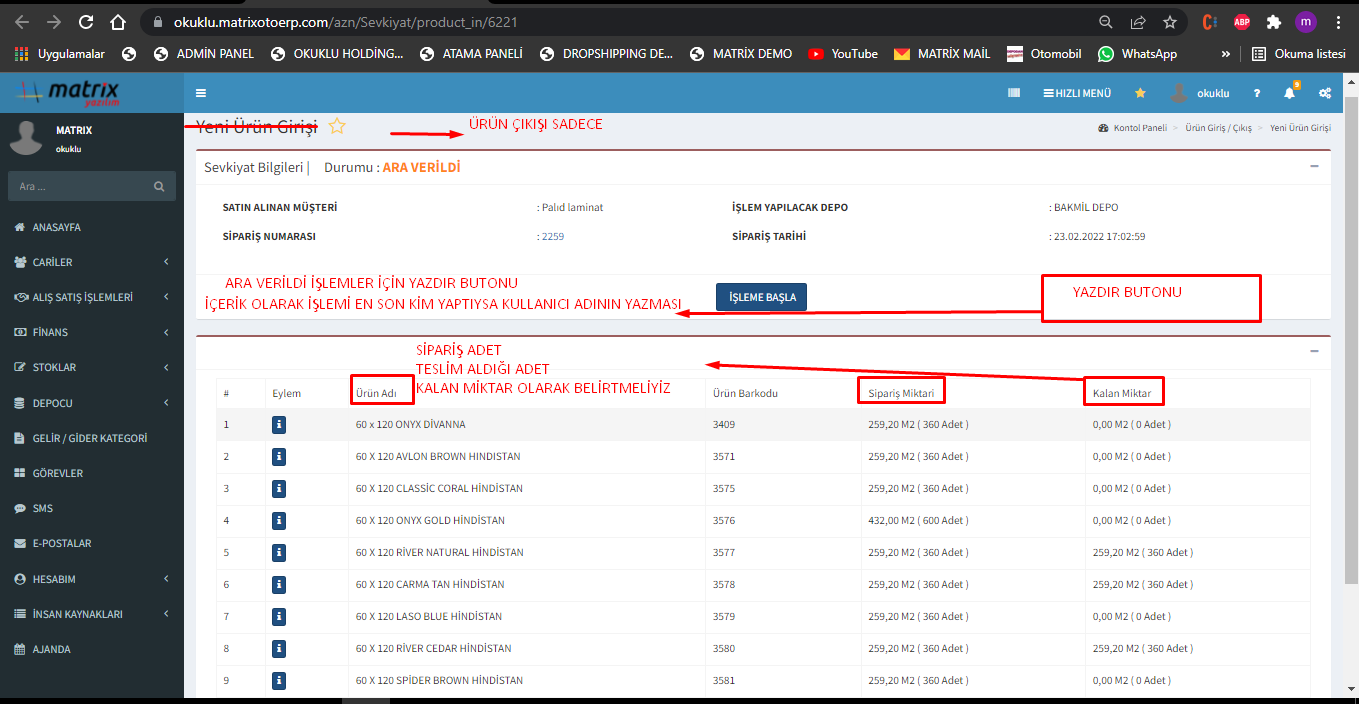Viewport: 1359px width, 704px height.
Task: Expand the STOKLAR sidebar menu
Action: (x=91, y=367)
